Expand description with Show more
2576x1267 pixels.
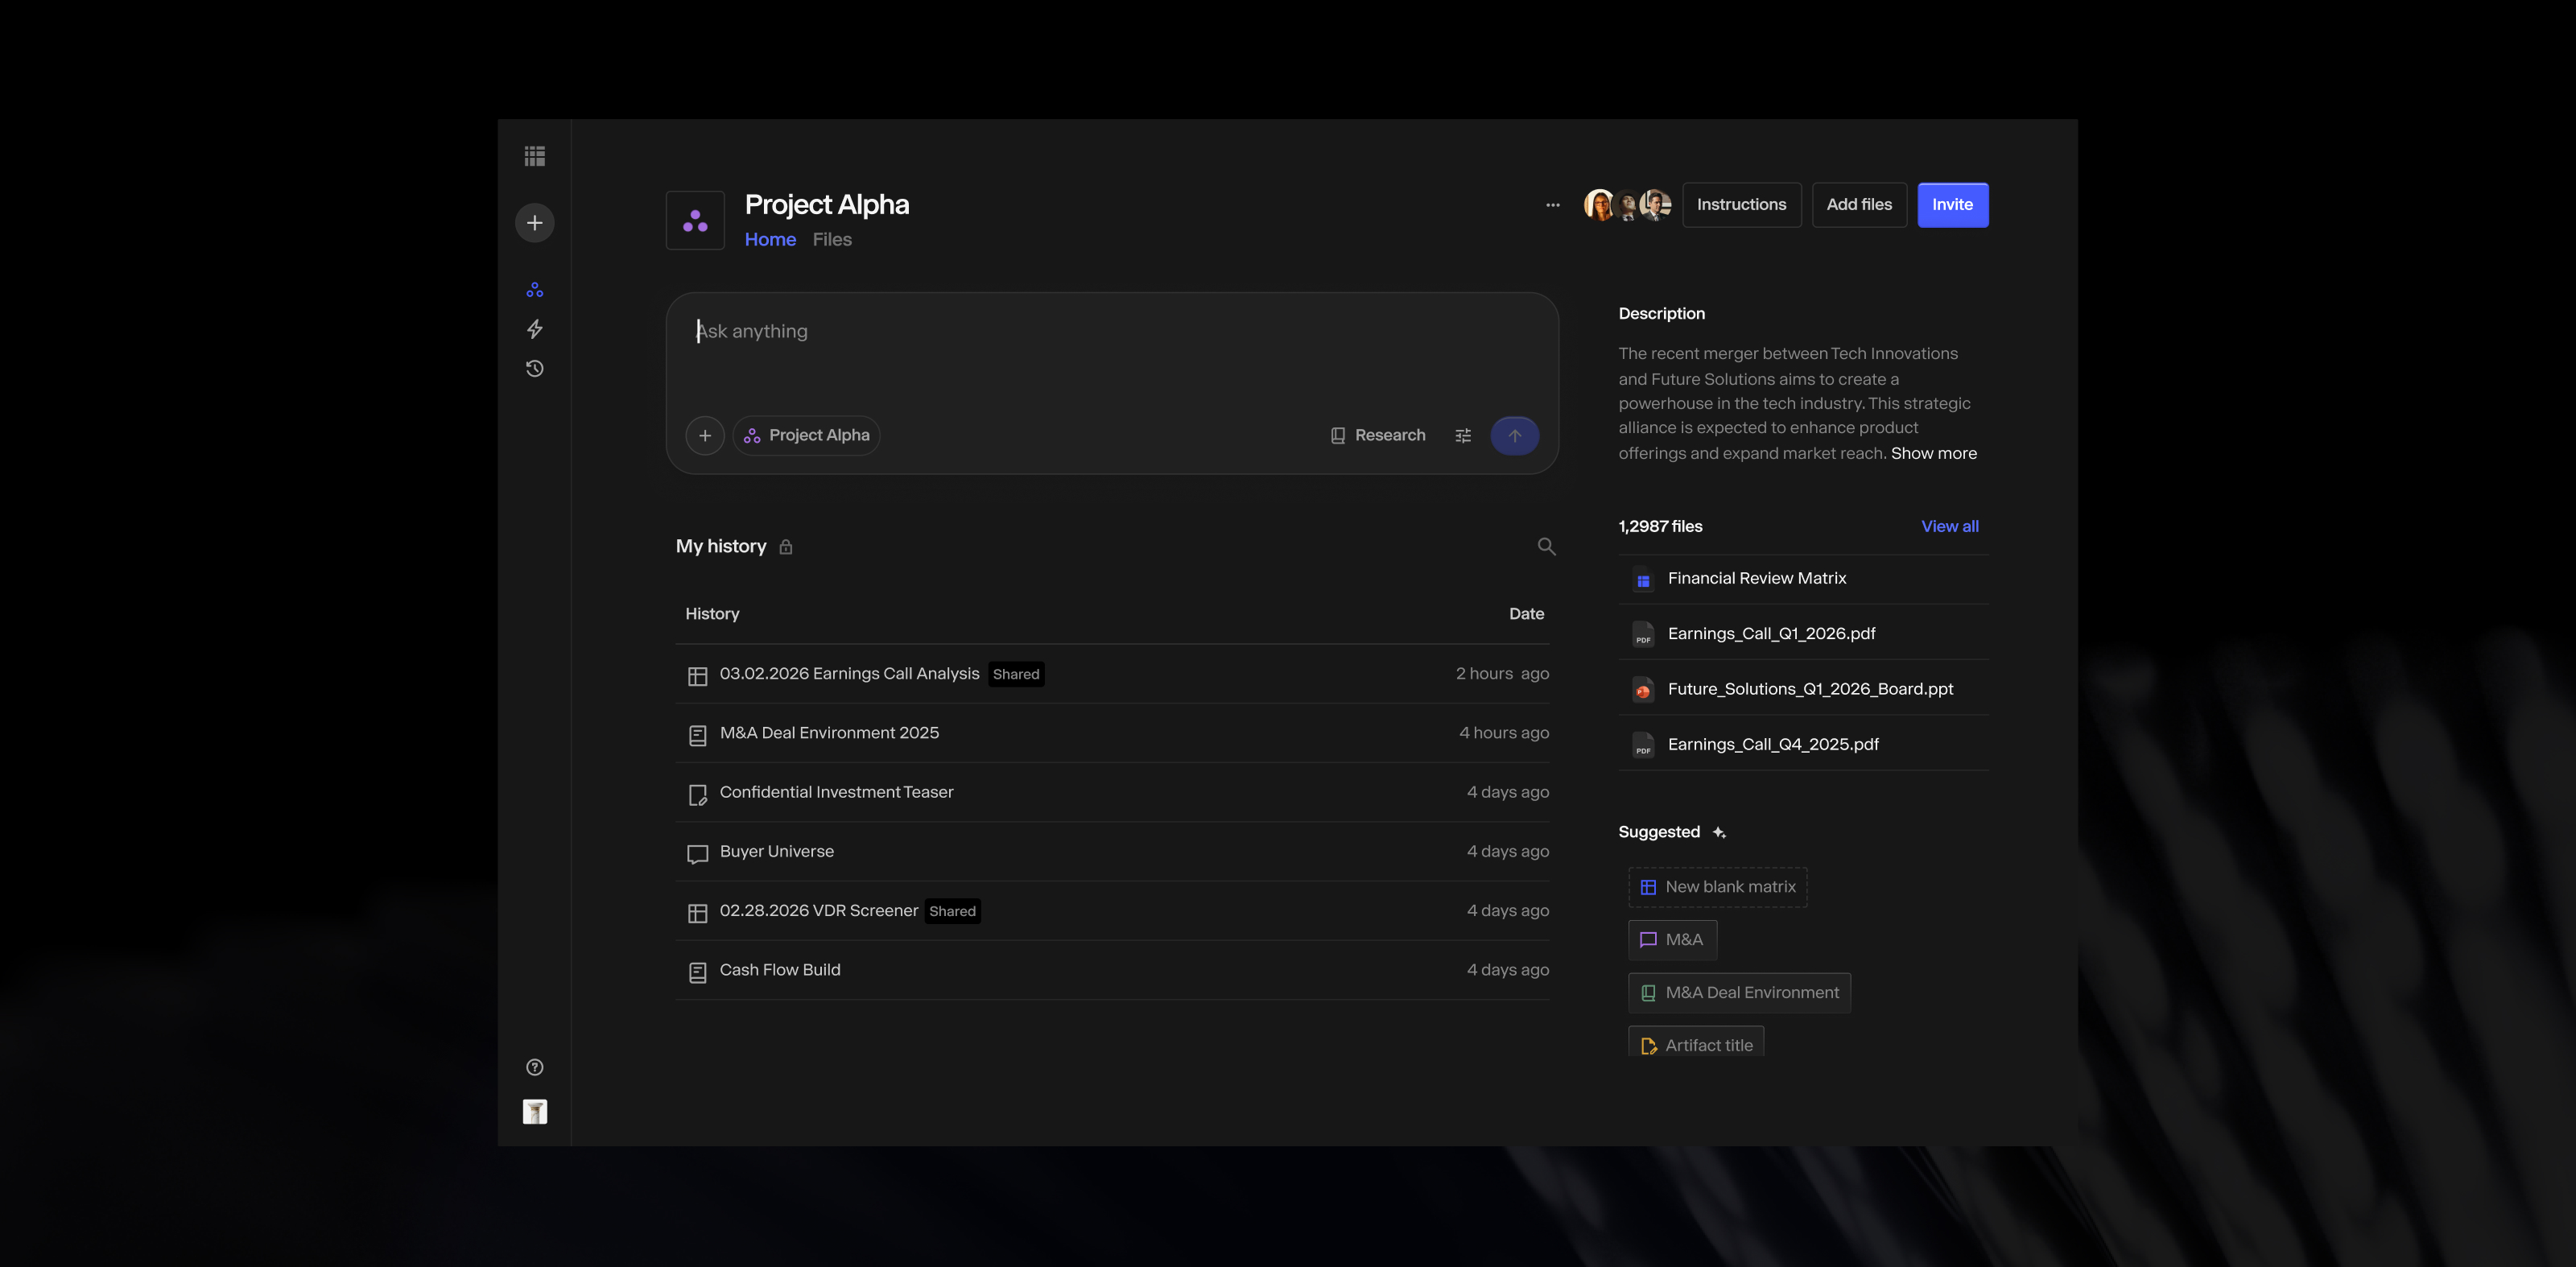click(x=1933, y=453)
